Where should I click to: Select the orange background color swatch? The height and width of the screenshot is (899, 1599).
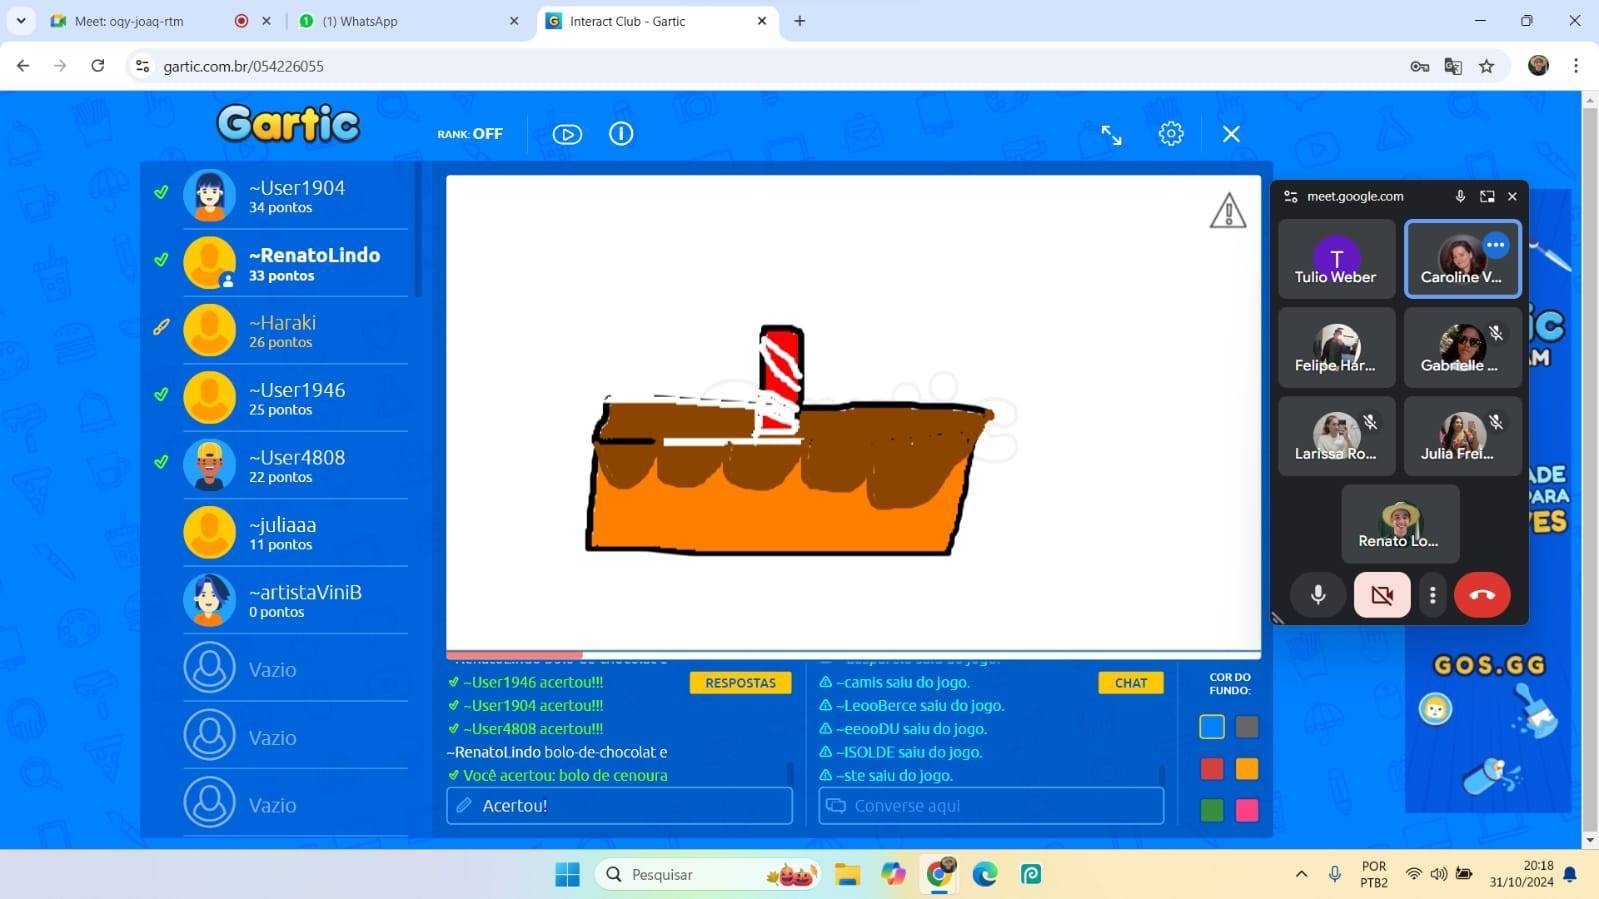click(1246, 769)
